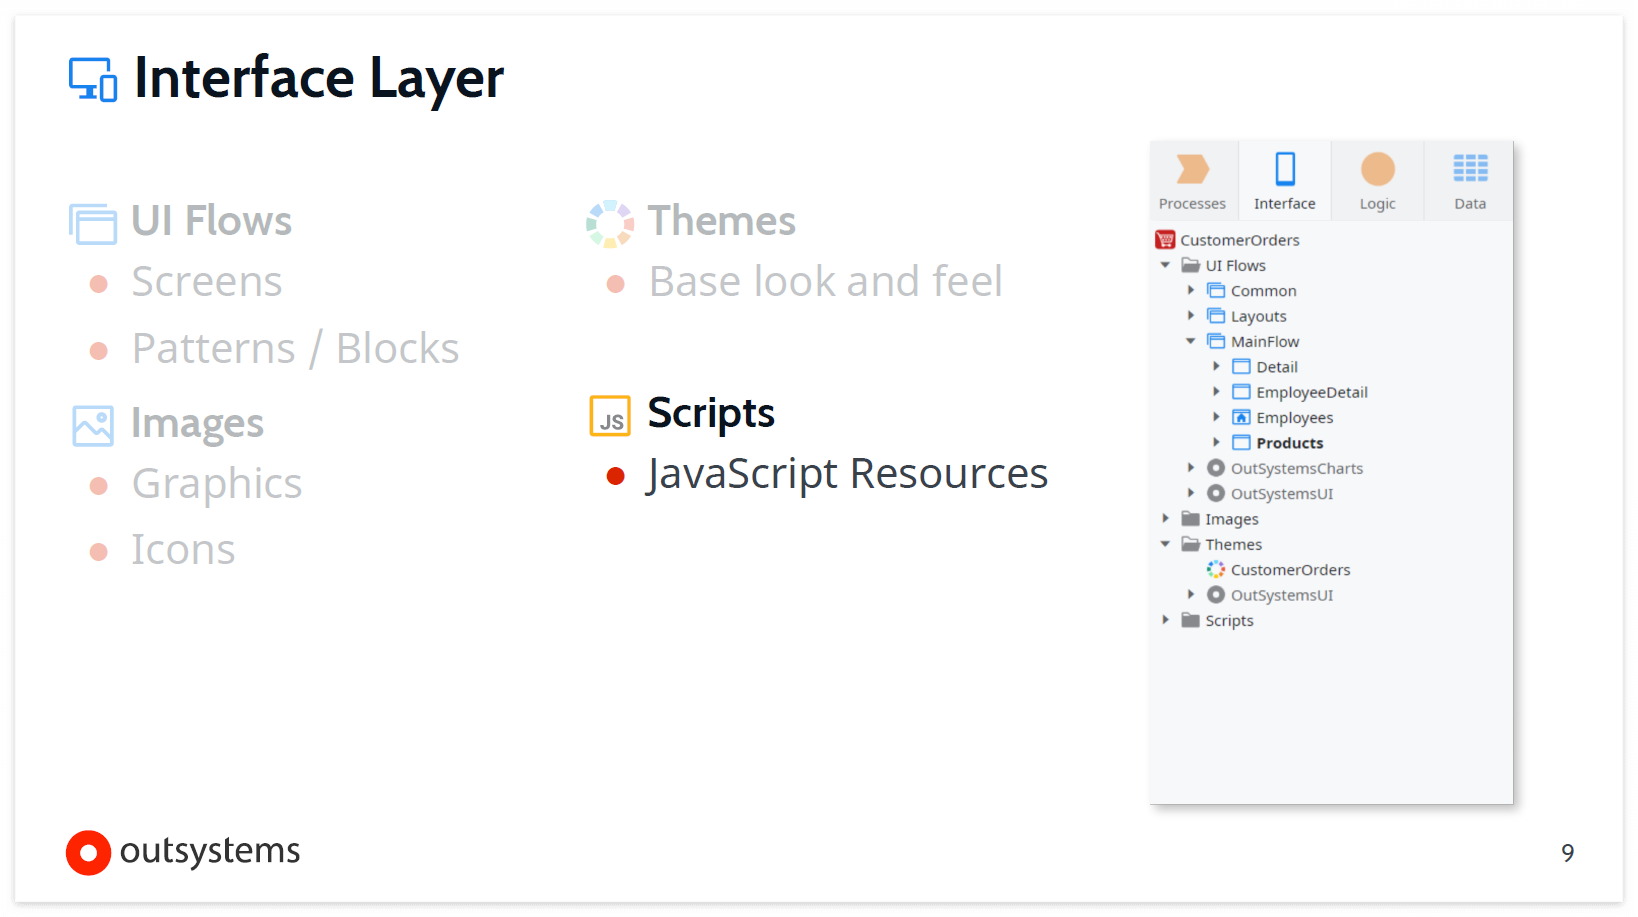The width and height of the screenshot is (1638, 917).
Task: Open the Logic tab
Action: (1377, 180)
